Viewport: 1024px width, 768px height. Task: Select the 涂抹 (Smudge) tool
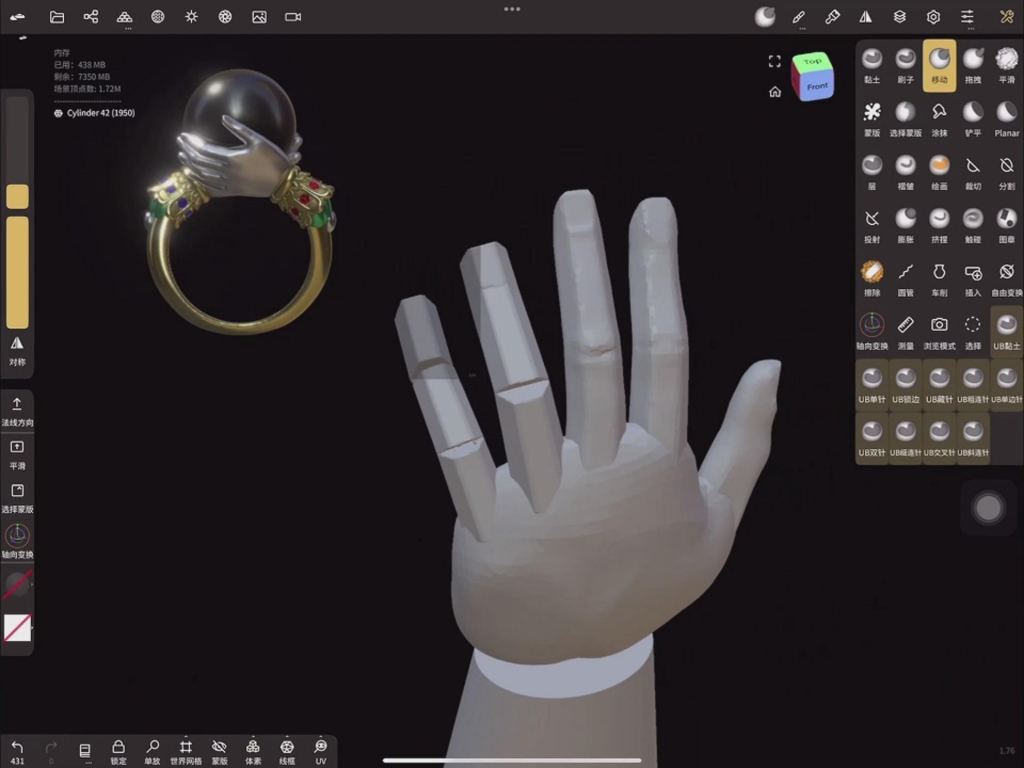[x=939, y=119]
